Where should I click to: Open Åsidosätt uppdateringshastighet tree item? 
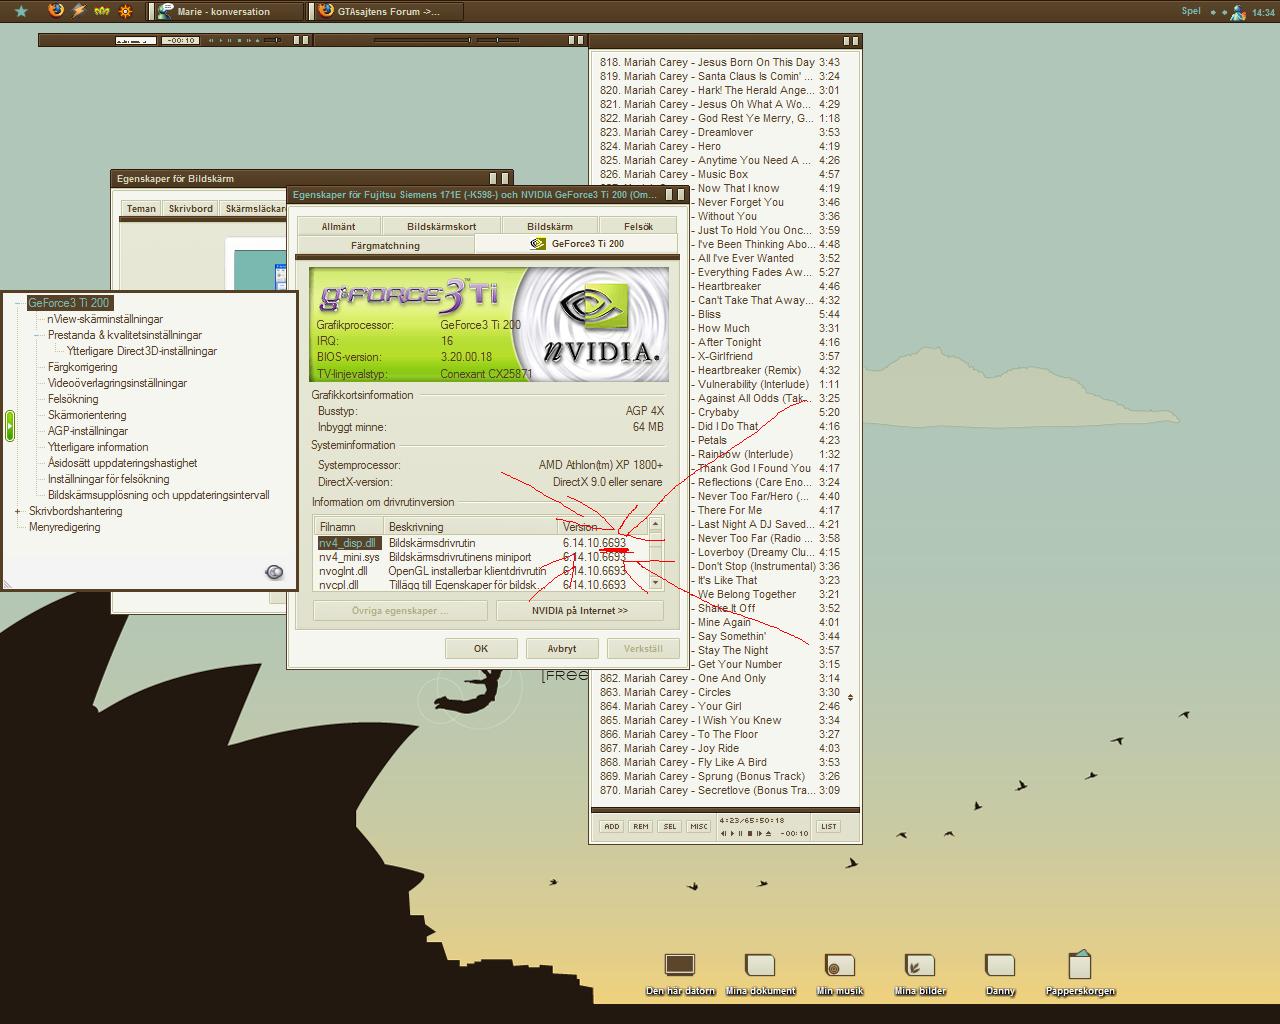[122, 463]
